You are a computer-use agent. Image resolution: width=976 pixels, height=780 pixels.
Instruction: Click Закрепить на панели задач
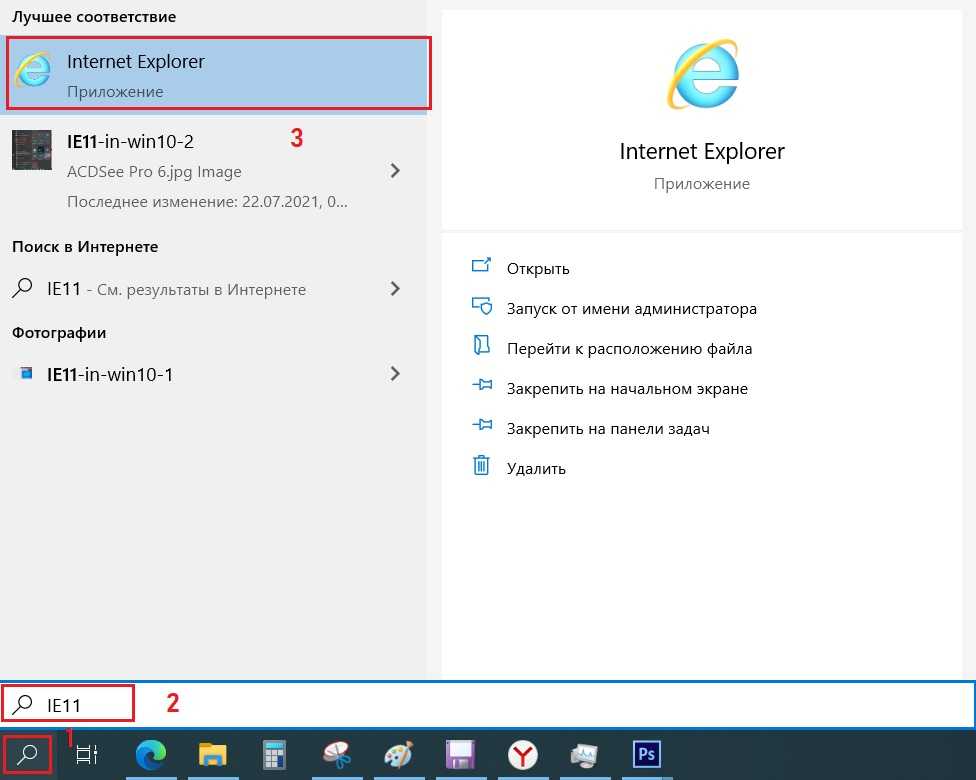(x=607, y=428)
